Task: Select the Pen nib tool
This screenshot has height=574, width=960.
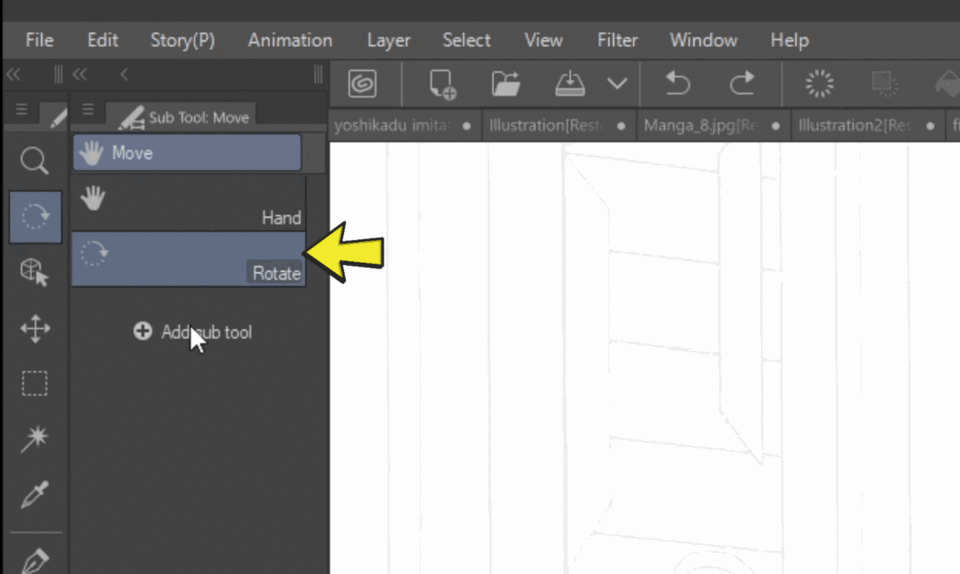Action: coord(34,559)
